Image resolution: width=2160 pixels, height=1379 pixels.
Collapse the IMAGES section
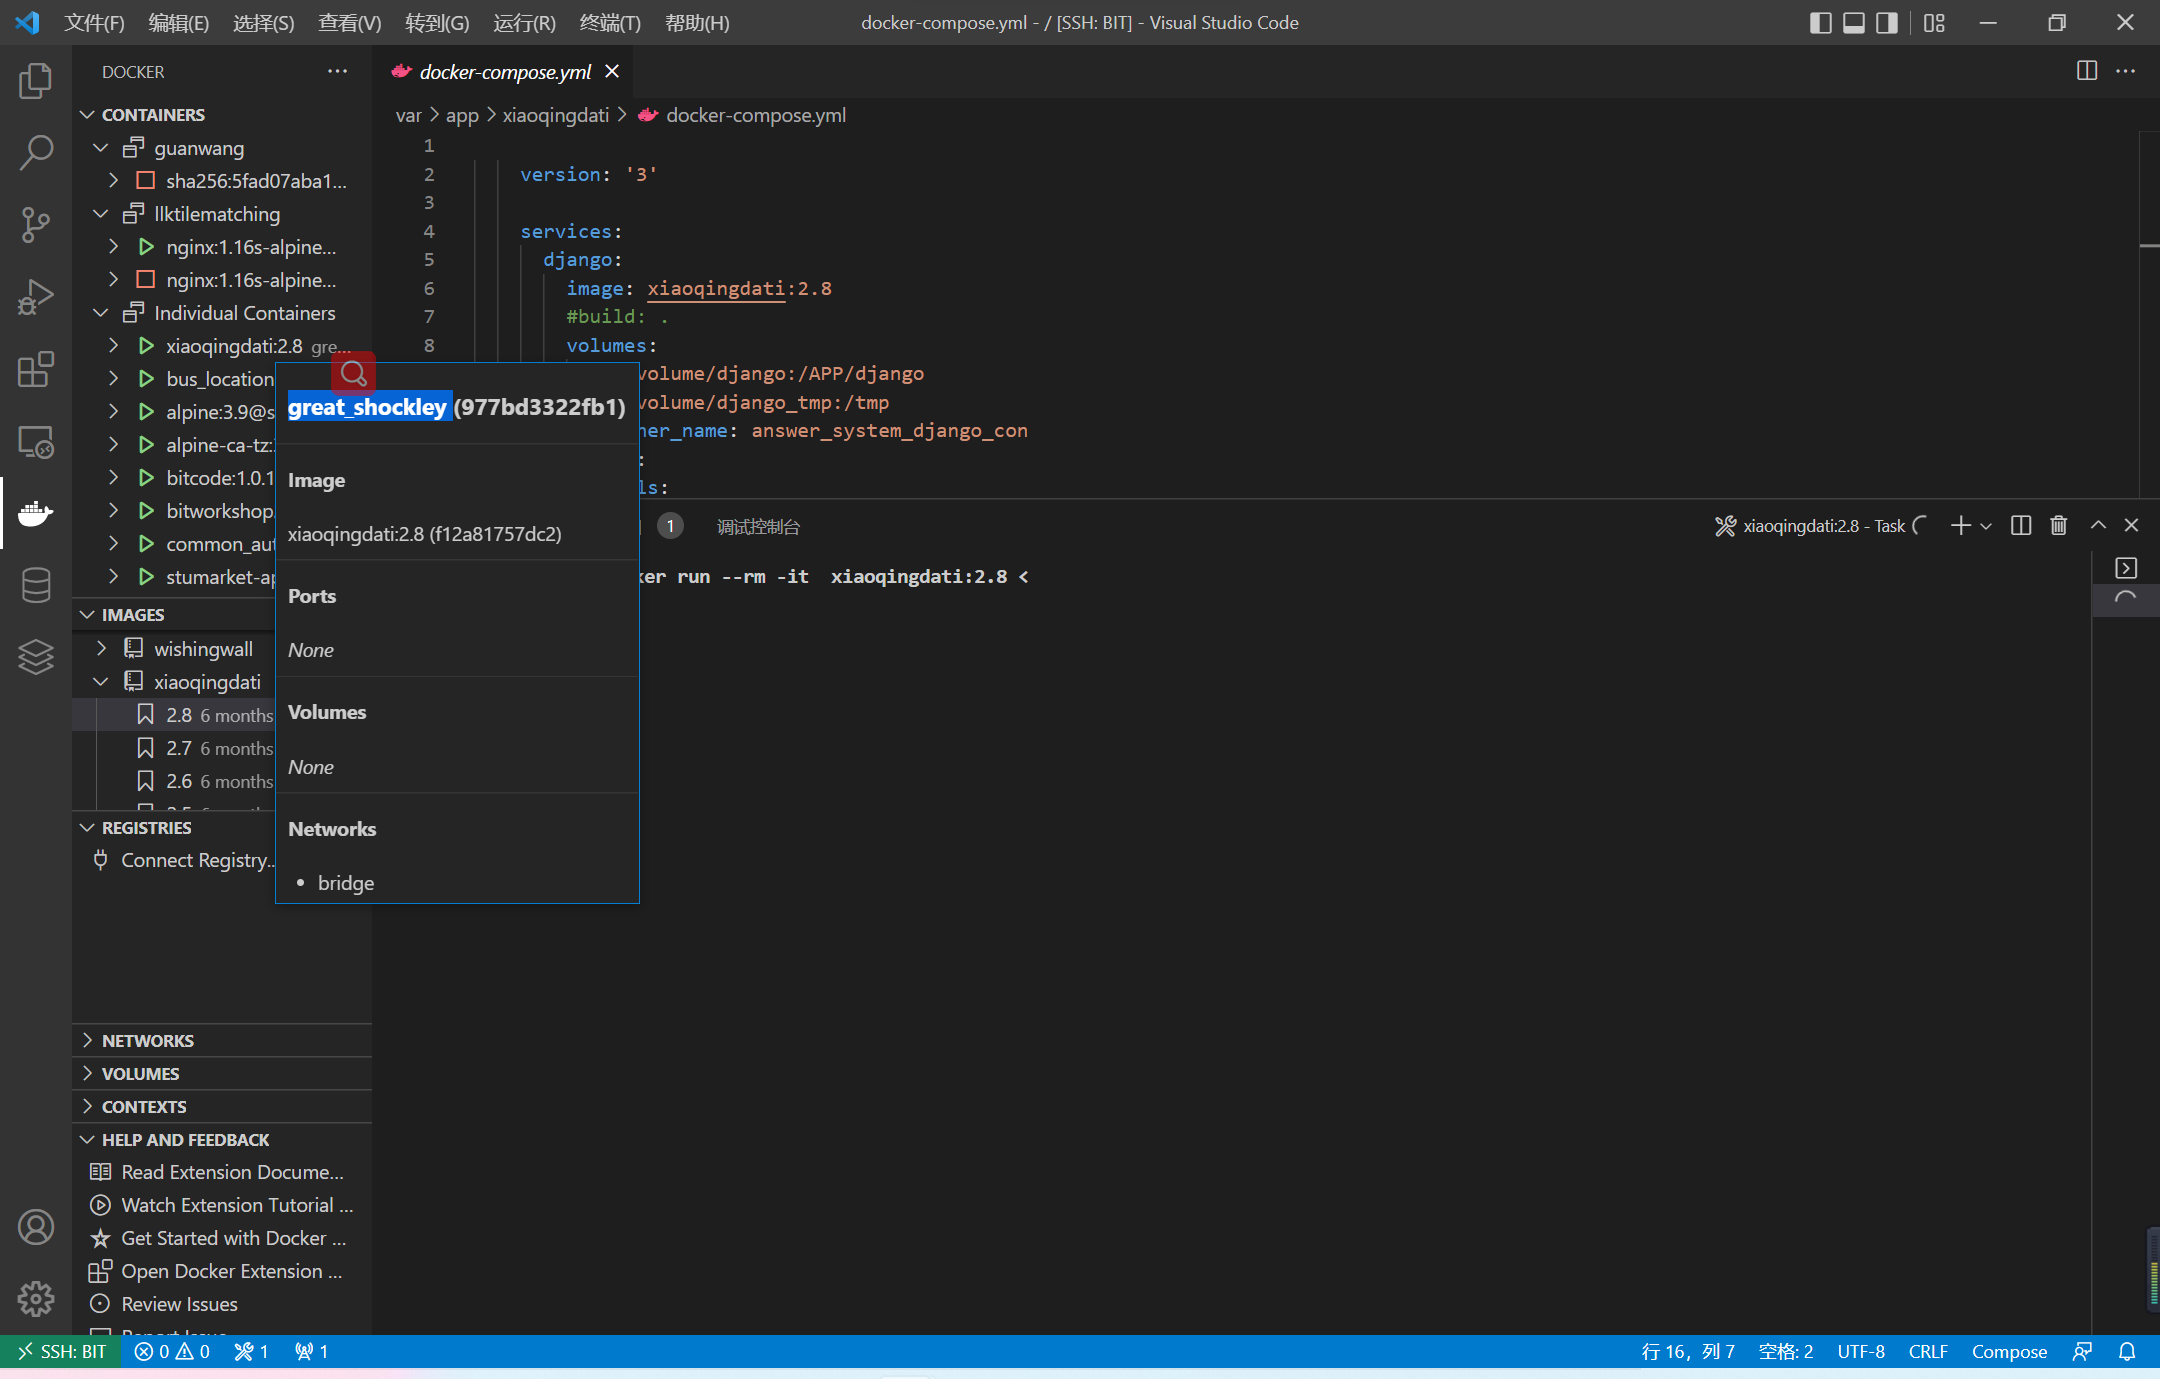click(x=88, y=615)
